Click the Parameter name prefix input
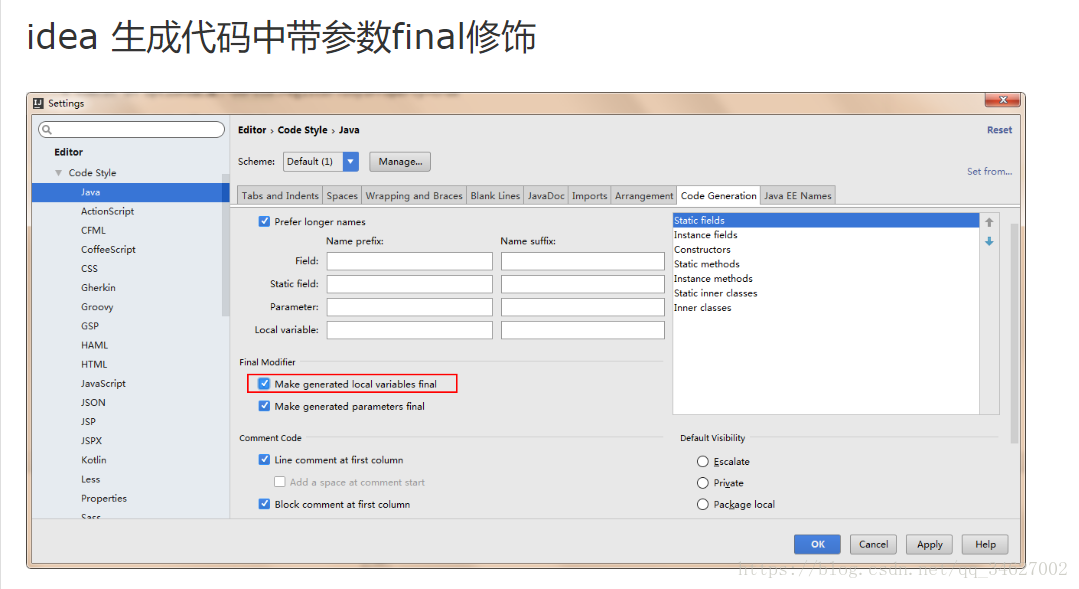1079x589 pixels. click(x=409, y=307)
